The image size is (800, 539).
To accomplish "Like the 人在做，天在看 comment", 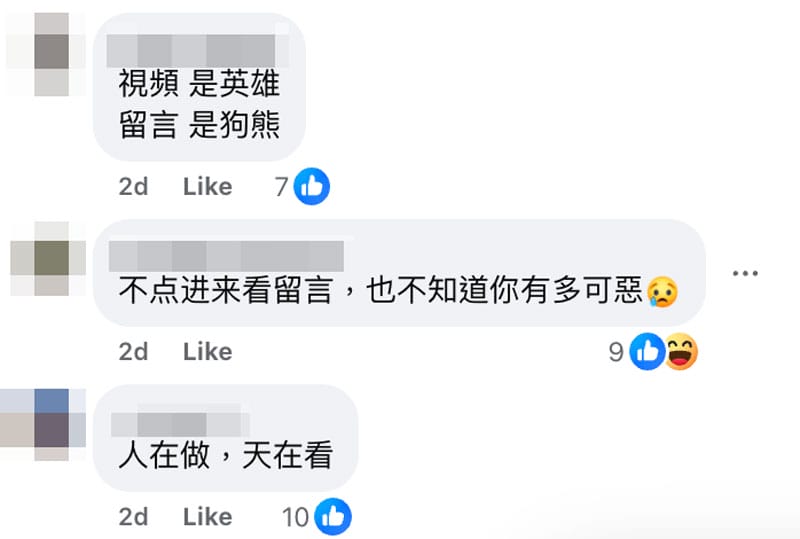I will (x=208, y=517).
